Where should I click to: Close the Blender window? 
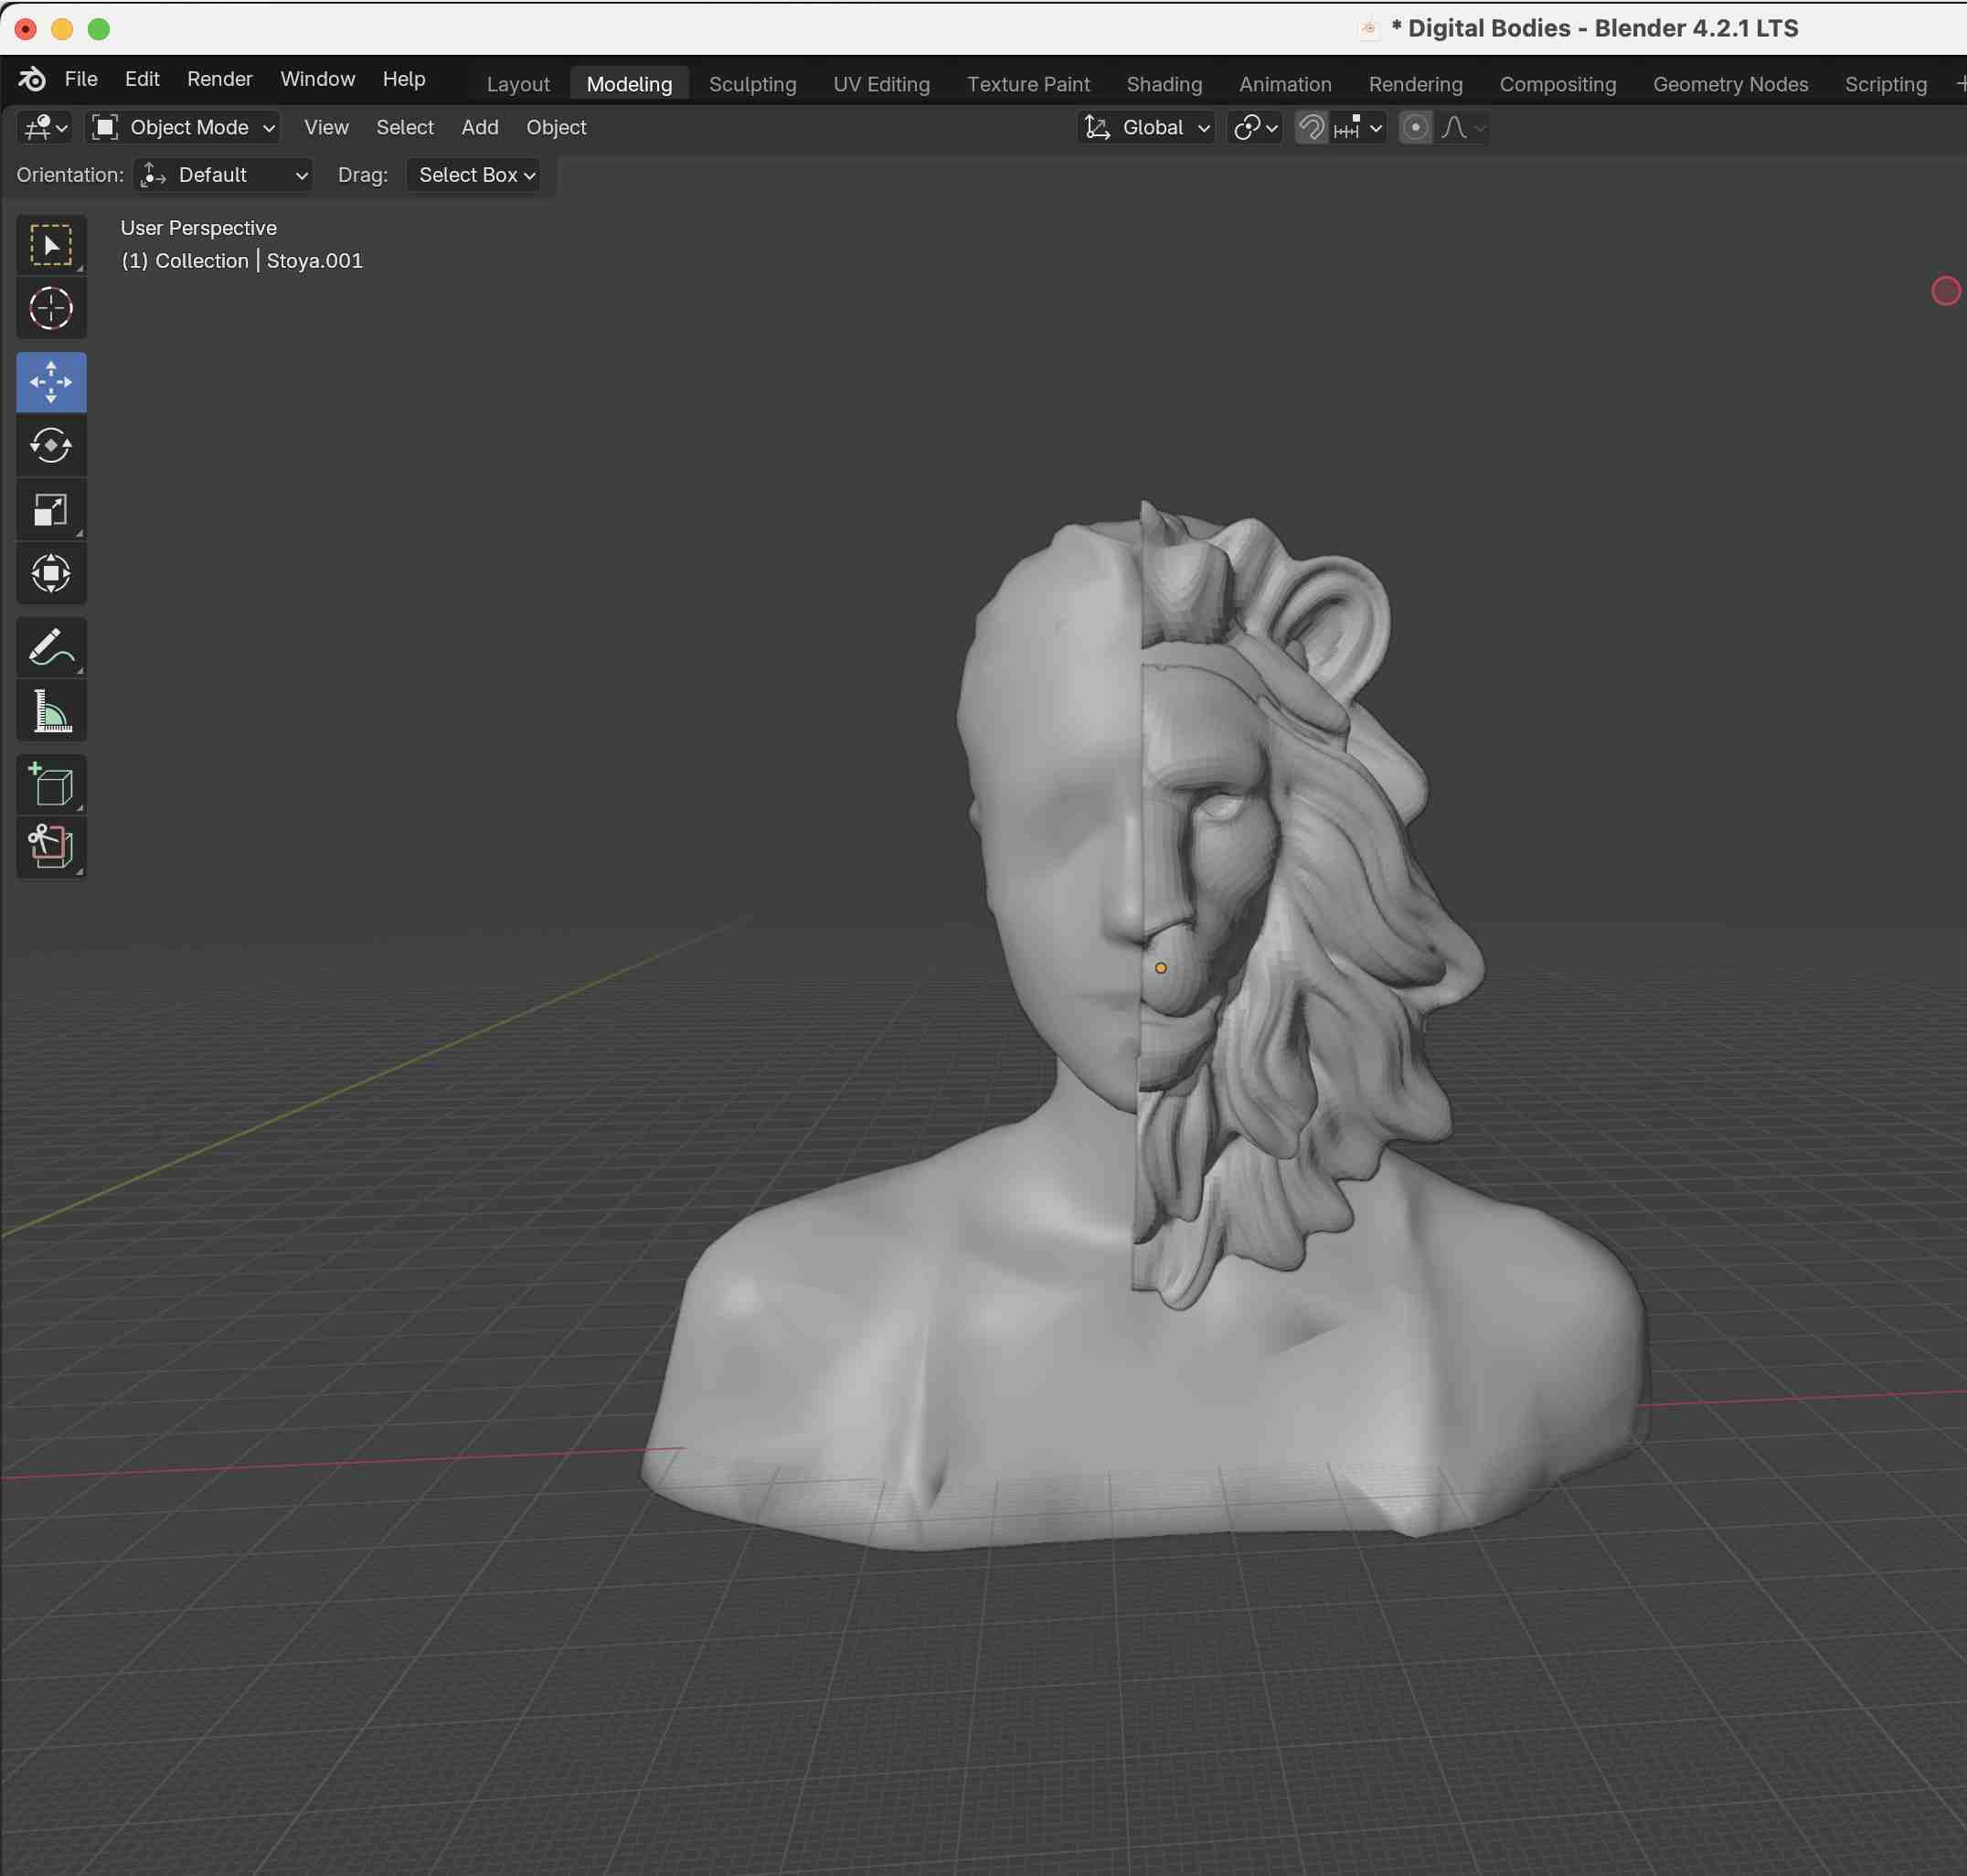coord(26,29)
